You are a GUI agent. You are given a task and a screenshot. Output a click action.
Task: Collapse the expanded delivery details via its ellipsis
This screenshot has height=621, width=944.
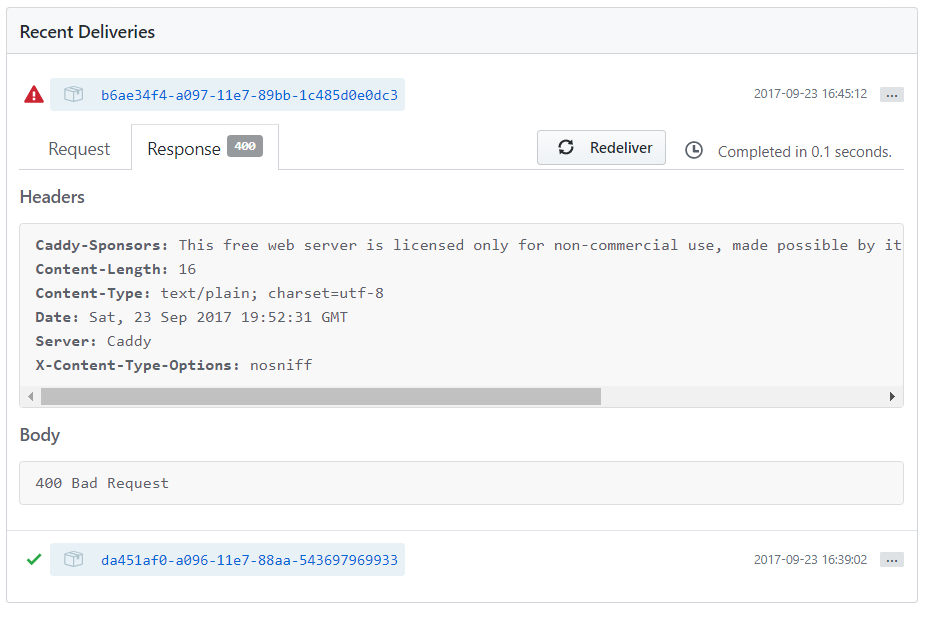point(891,95)
